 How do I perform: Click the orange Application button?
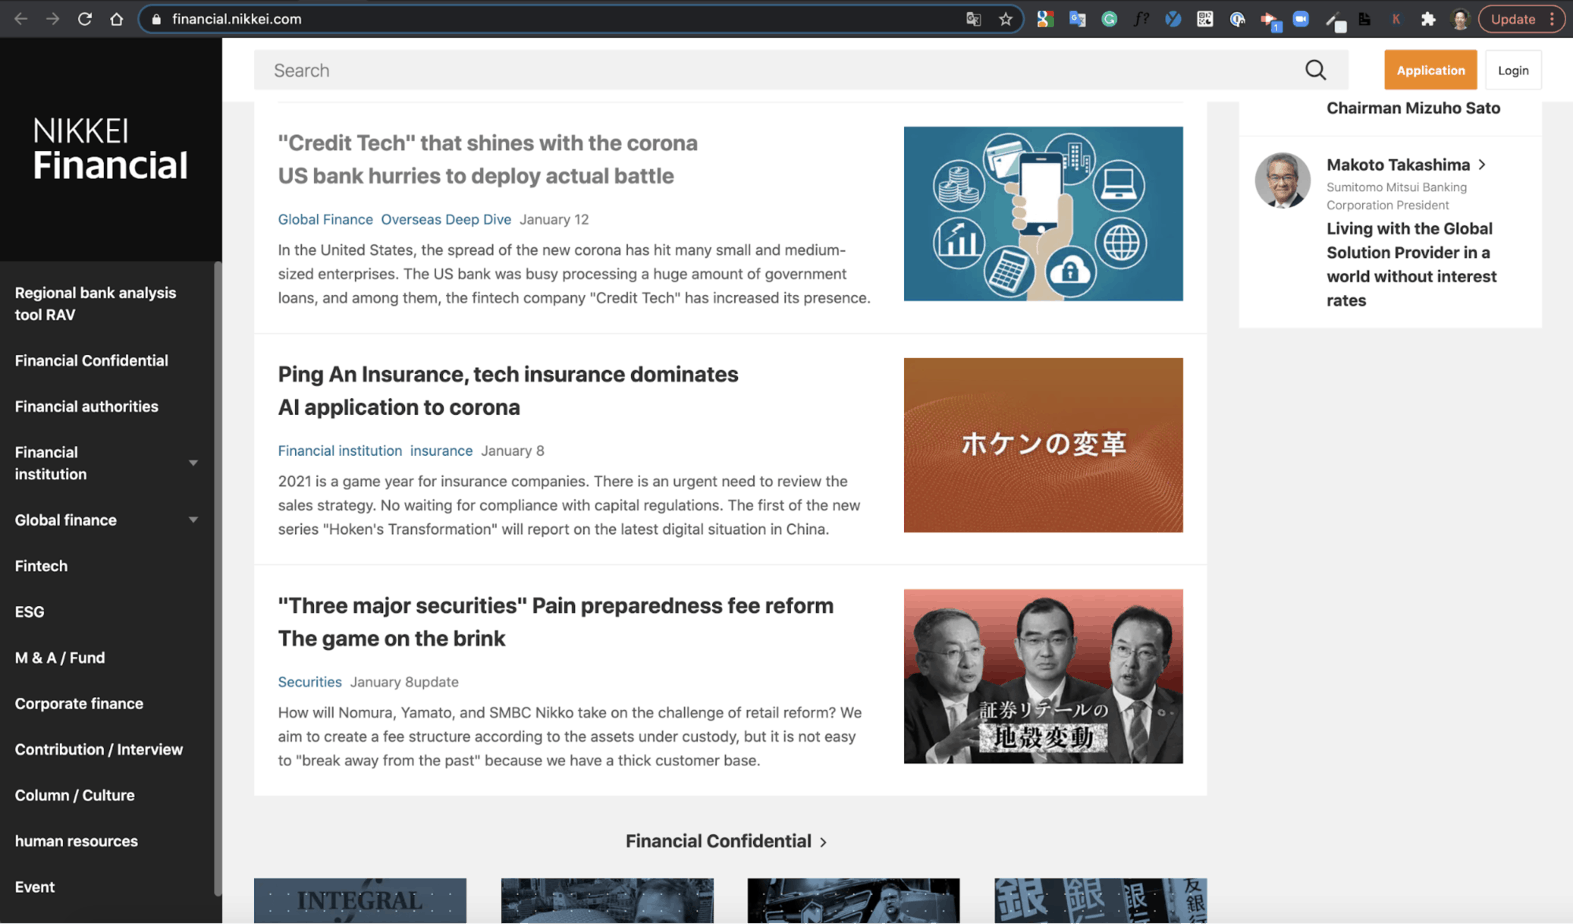tap(1430, 70)
